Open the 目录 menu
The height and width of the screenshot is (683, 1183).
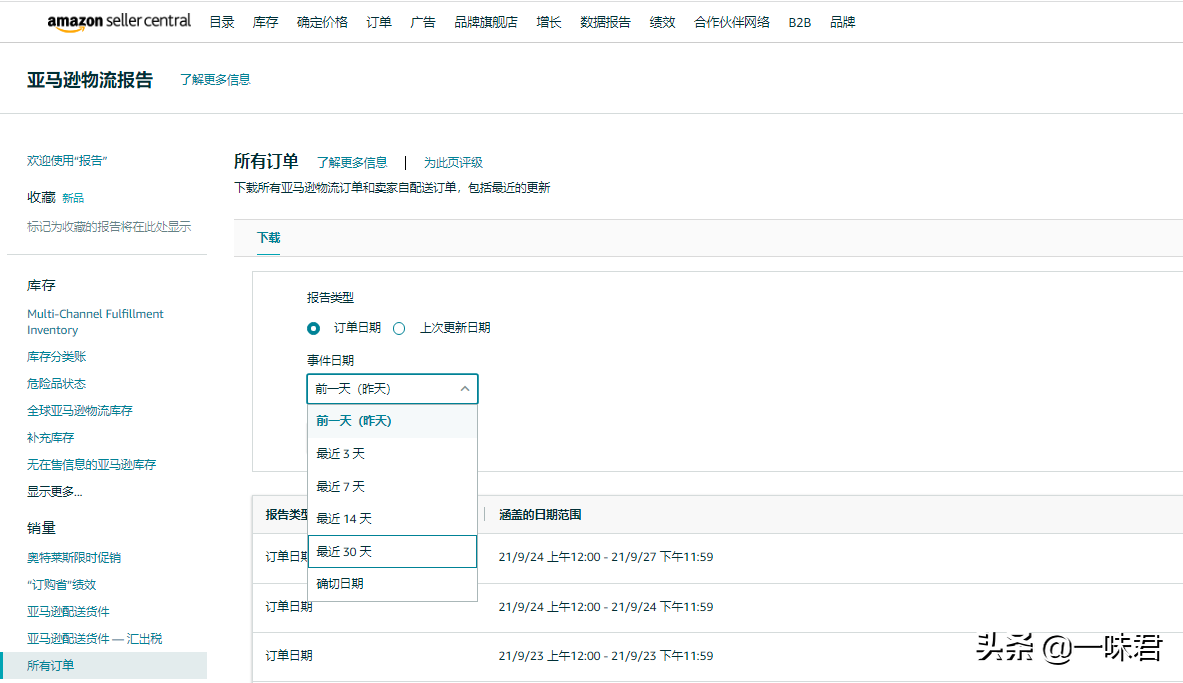(x=222, y=23)
